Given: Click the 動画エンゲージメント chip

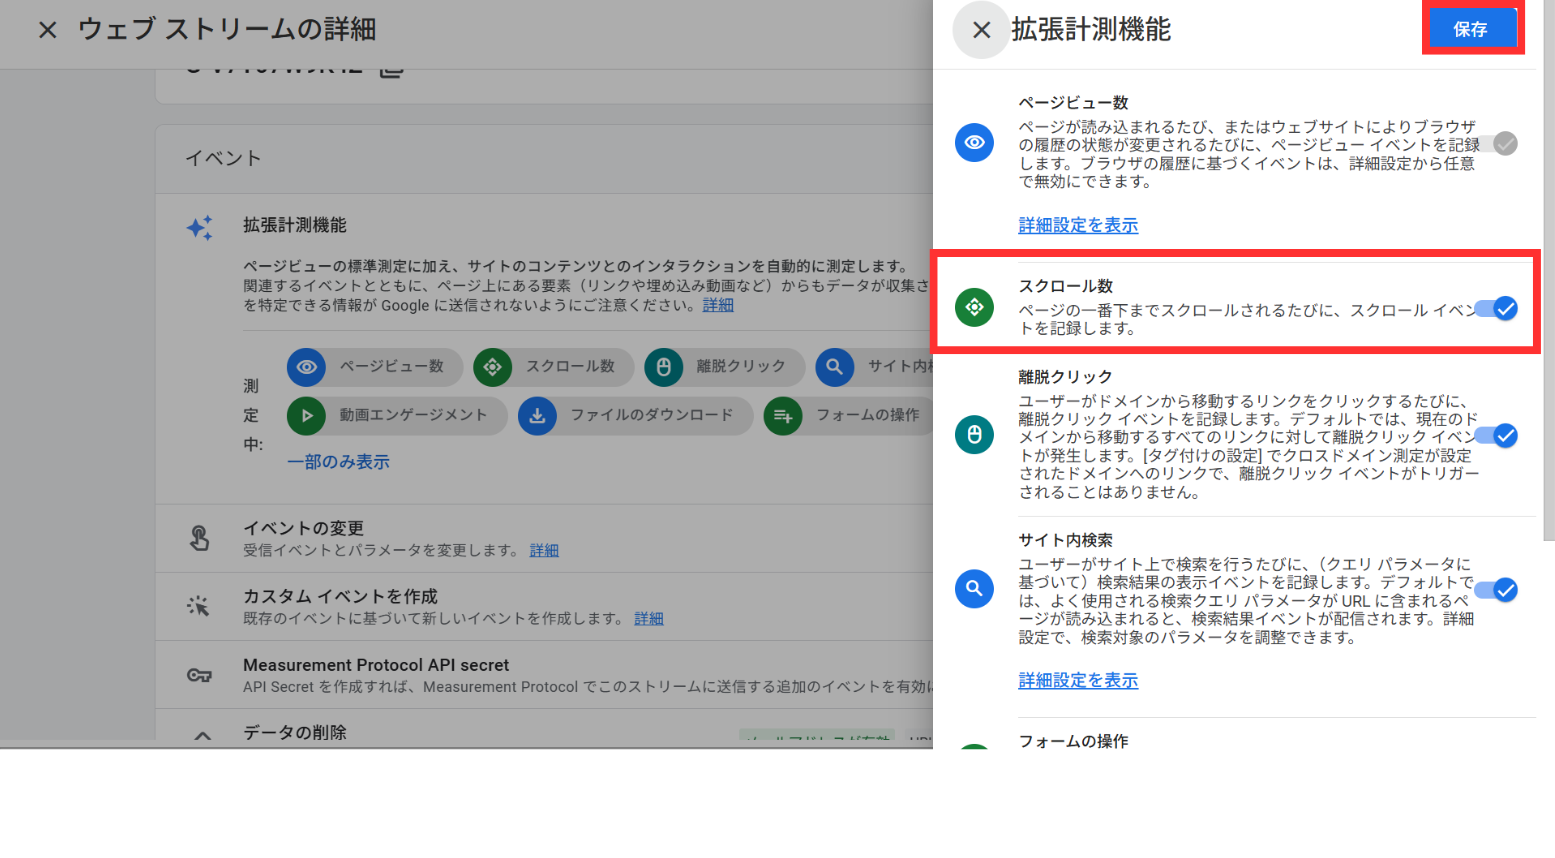Looking at the screenshot, I should [396, 416].
